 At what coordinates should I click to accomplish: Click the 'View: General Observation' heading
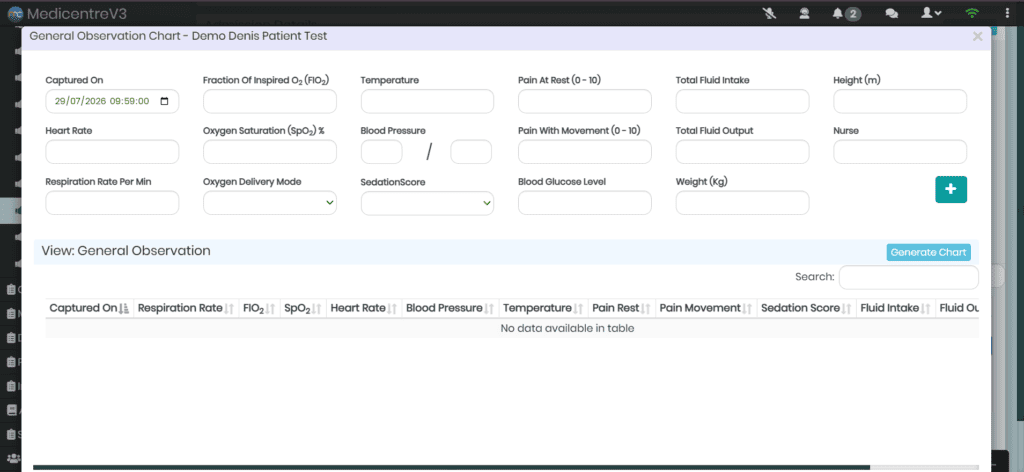tap(126, 251)
